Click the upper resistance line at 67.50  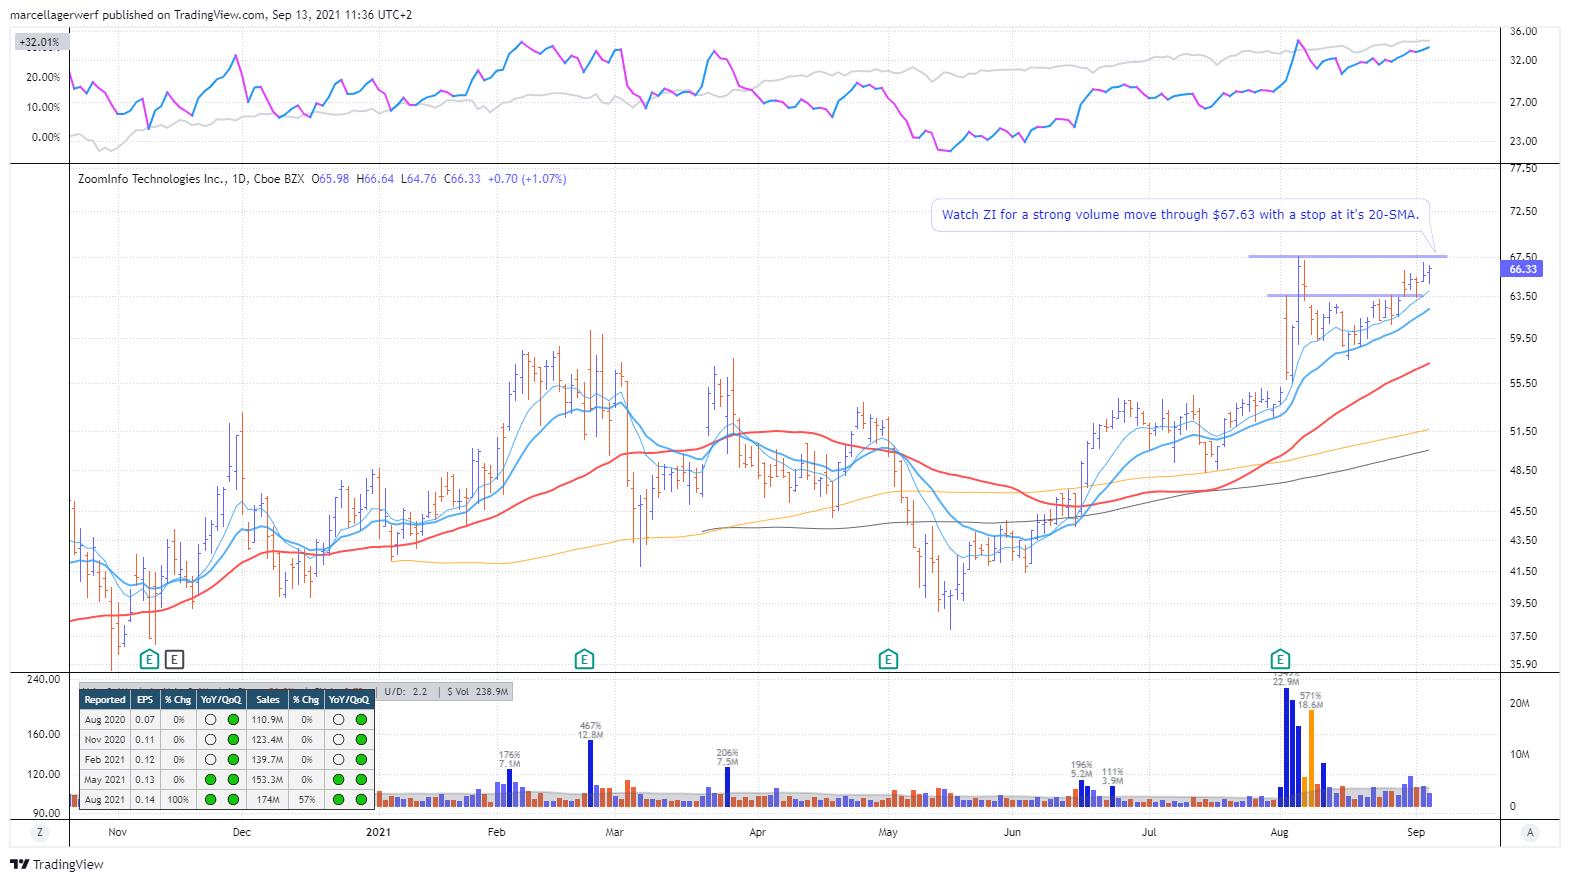[1347, 257]
